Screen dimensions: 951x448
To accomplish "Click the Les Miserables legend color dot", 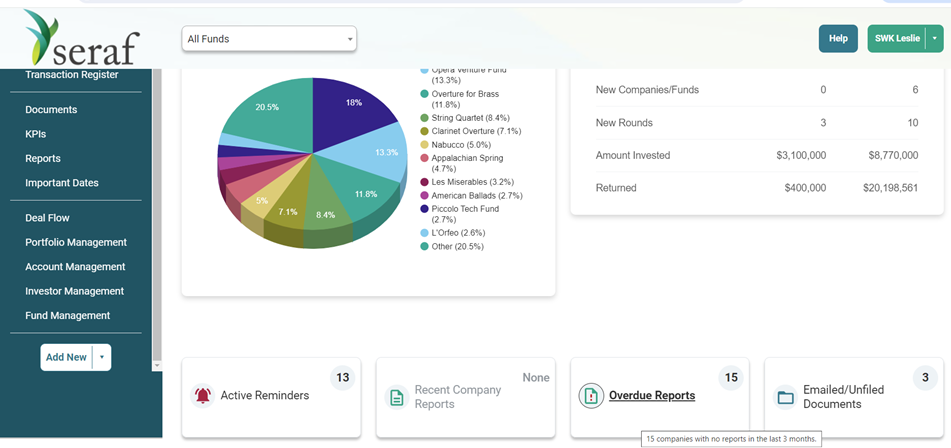I will point(425,182).
